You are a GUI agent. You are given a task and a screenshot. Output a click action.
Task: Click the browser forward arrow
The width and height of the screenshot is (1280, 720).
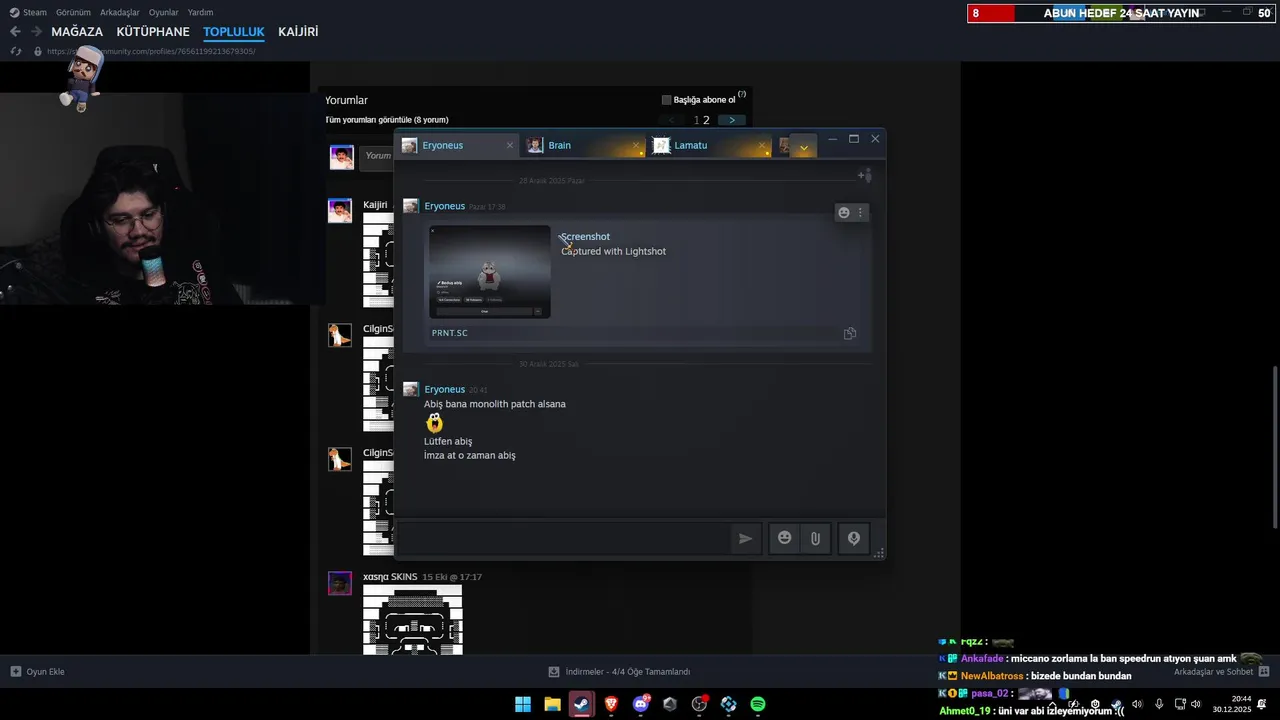36,32
